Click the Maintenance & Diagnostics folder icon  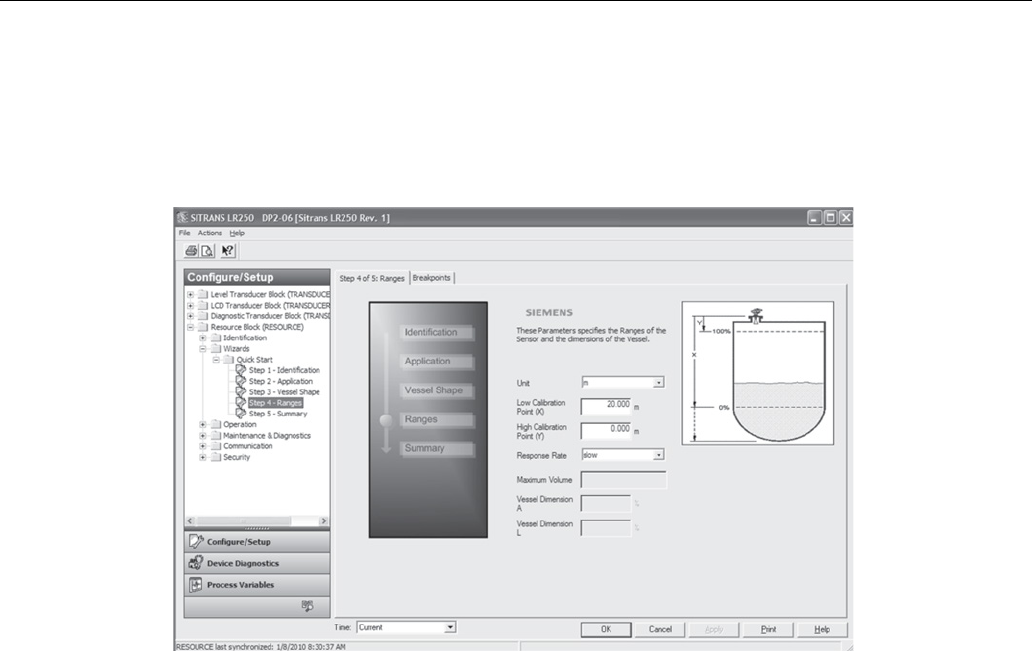pos(215,436)
